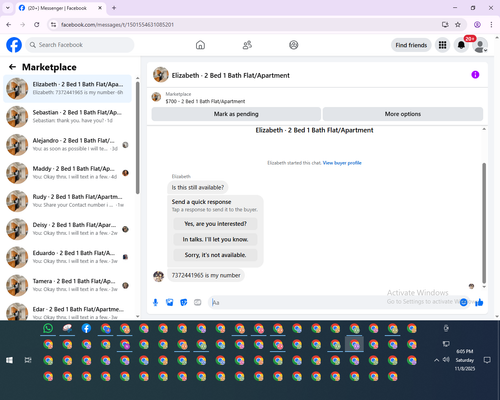The height and width of the screenshot is (400, 500).
Task: Click the sticker picker icon
Action: click(184, 302)
